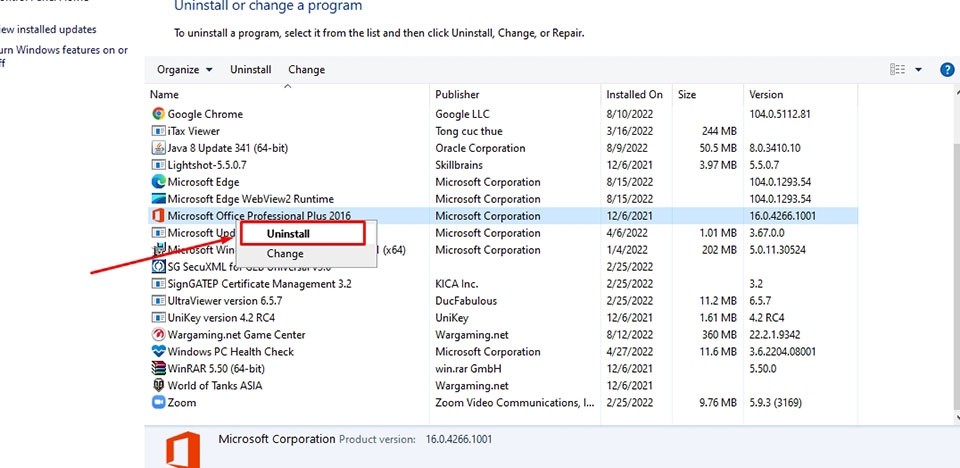This screenshot has width=960, height=468.
Task: Click the WinRAR 5.50 program icon
Action: click(x=158, y=369)
